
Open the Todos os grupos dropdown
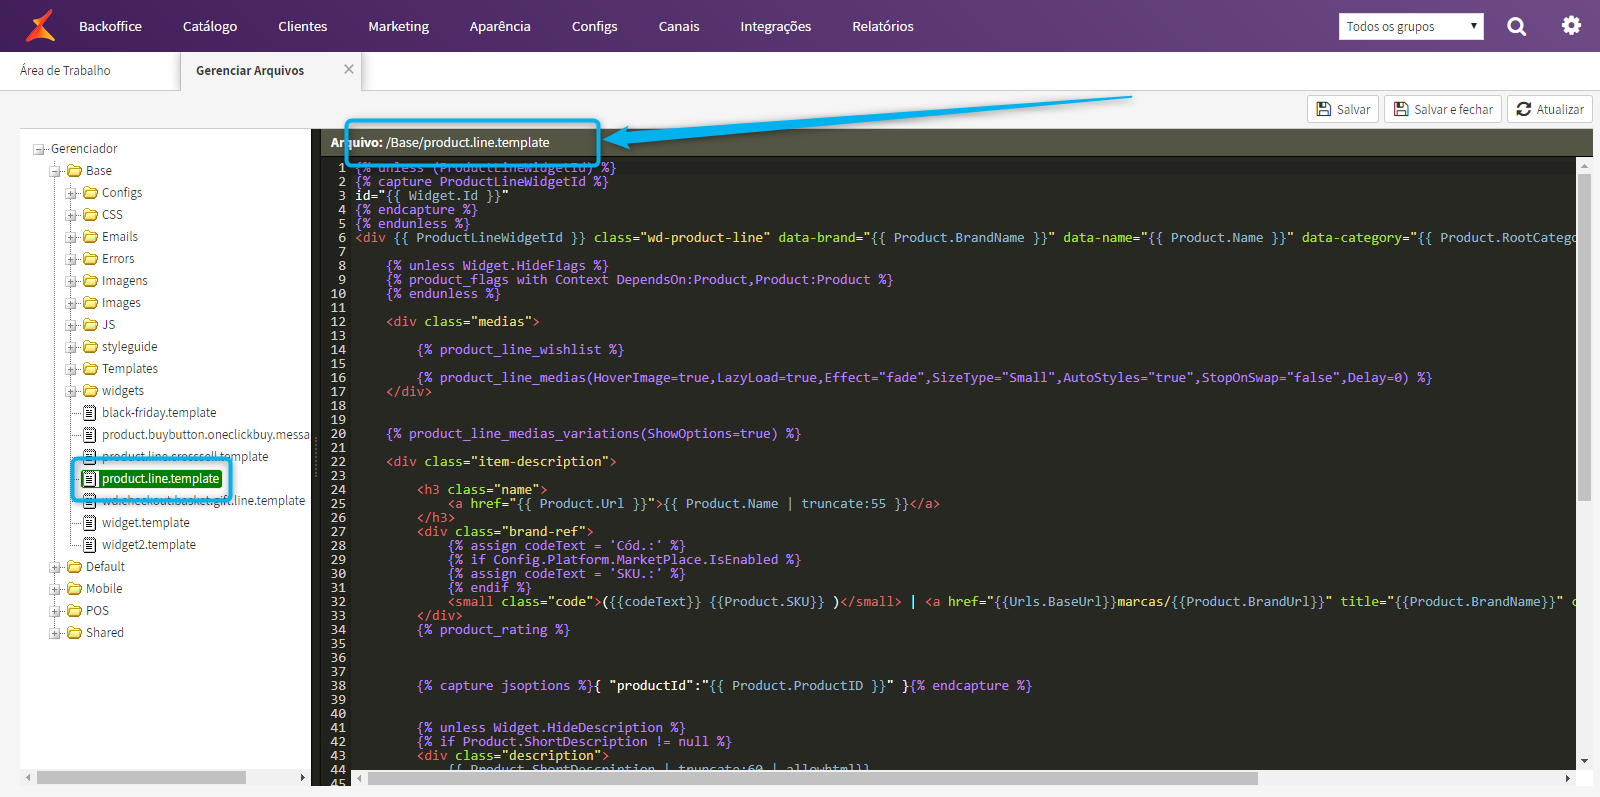(x=1411, y=26)
